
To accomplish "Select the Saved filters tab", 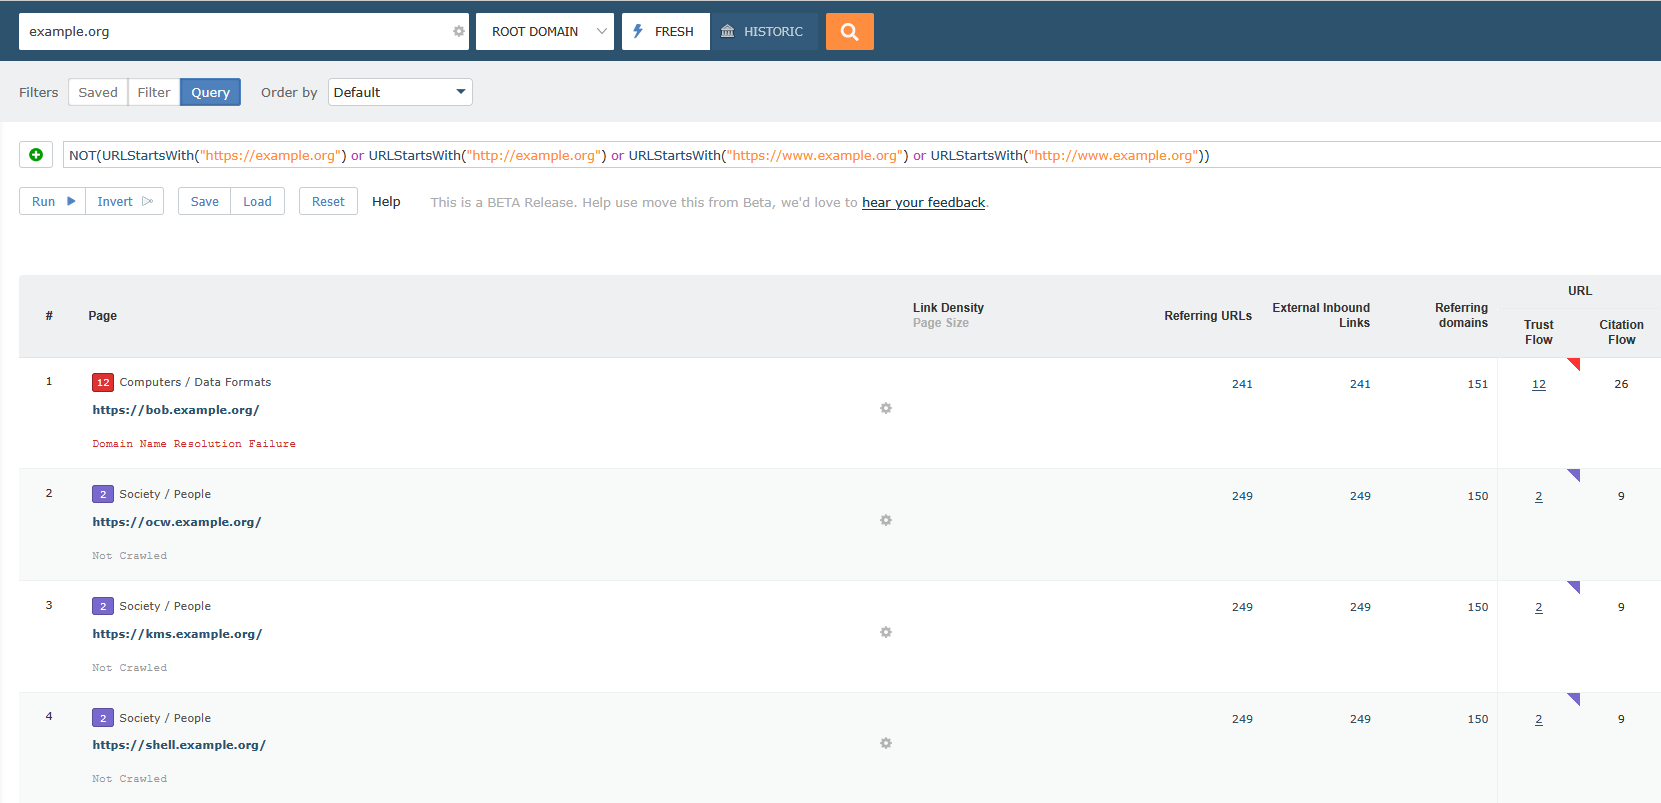I will (x=98, y=93).
